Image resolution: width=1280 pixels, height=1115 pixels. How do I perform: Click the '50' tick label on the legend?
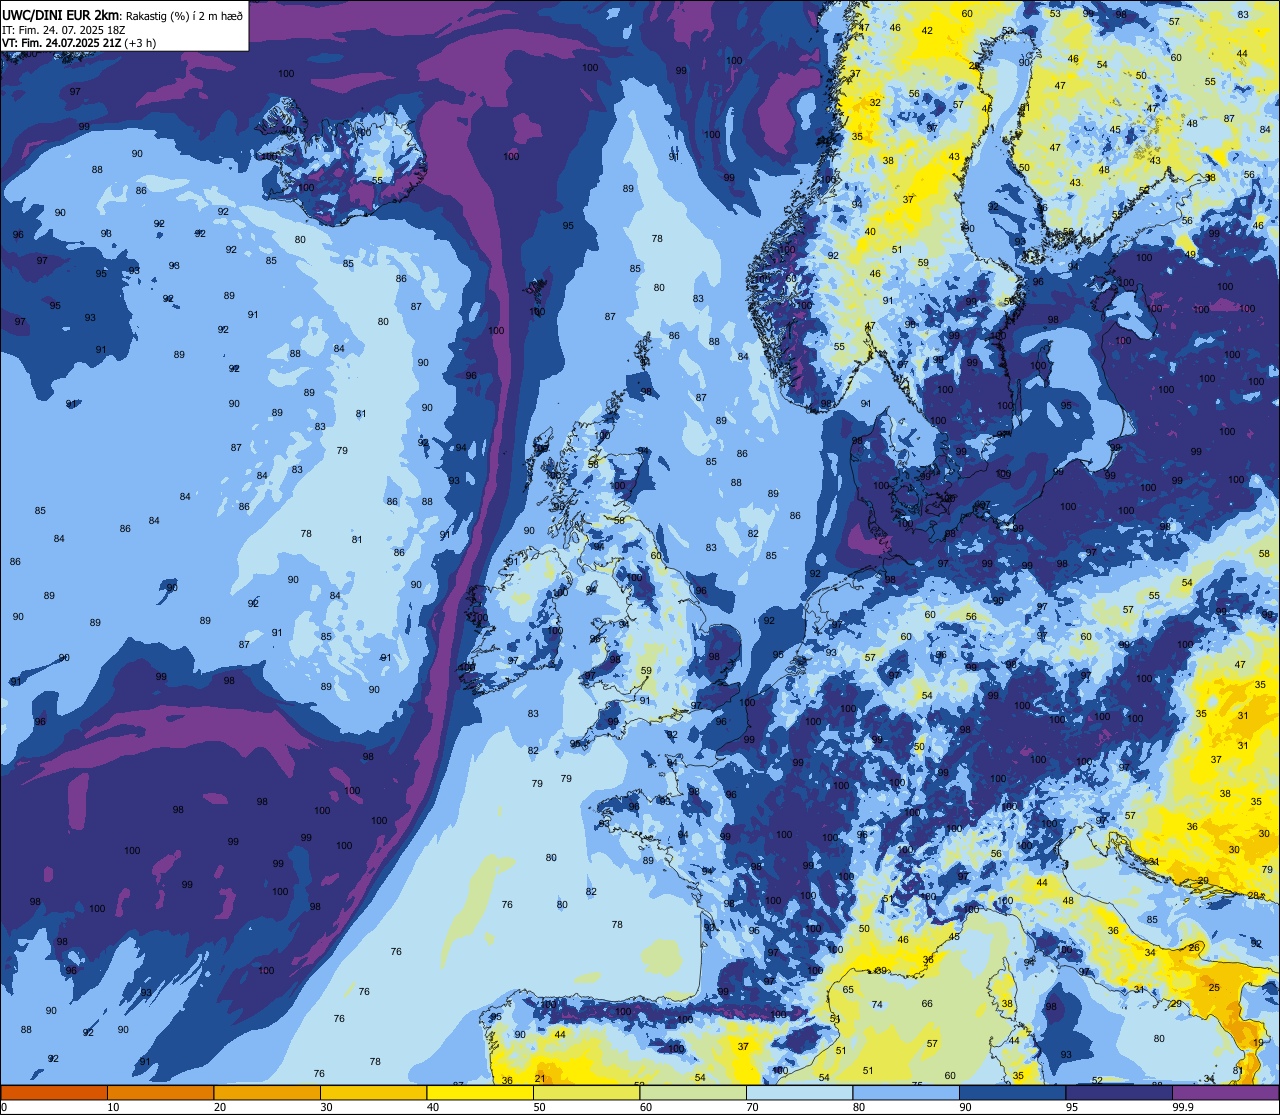(539, 1107)
